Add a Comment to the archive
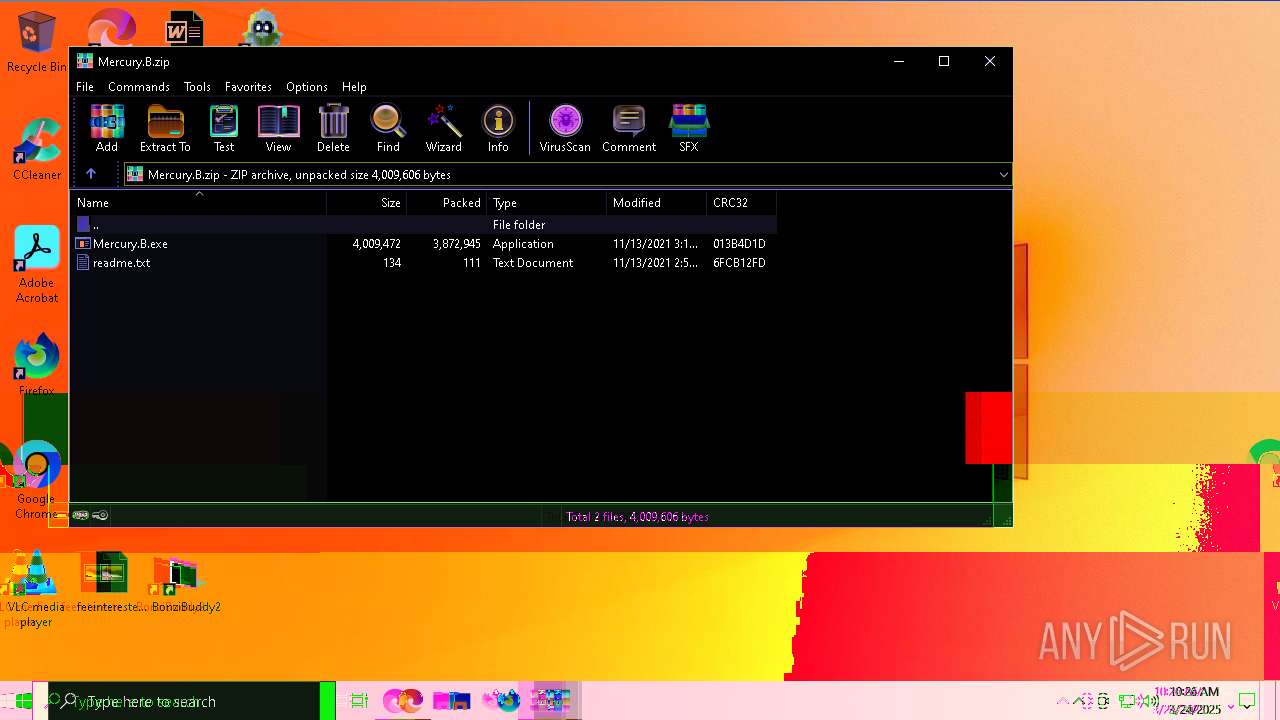 [629, 128]
